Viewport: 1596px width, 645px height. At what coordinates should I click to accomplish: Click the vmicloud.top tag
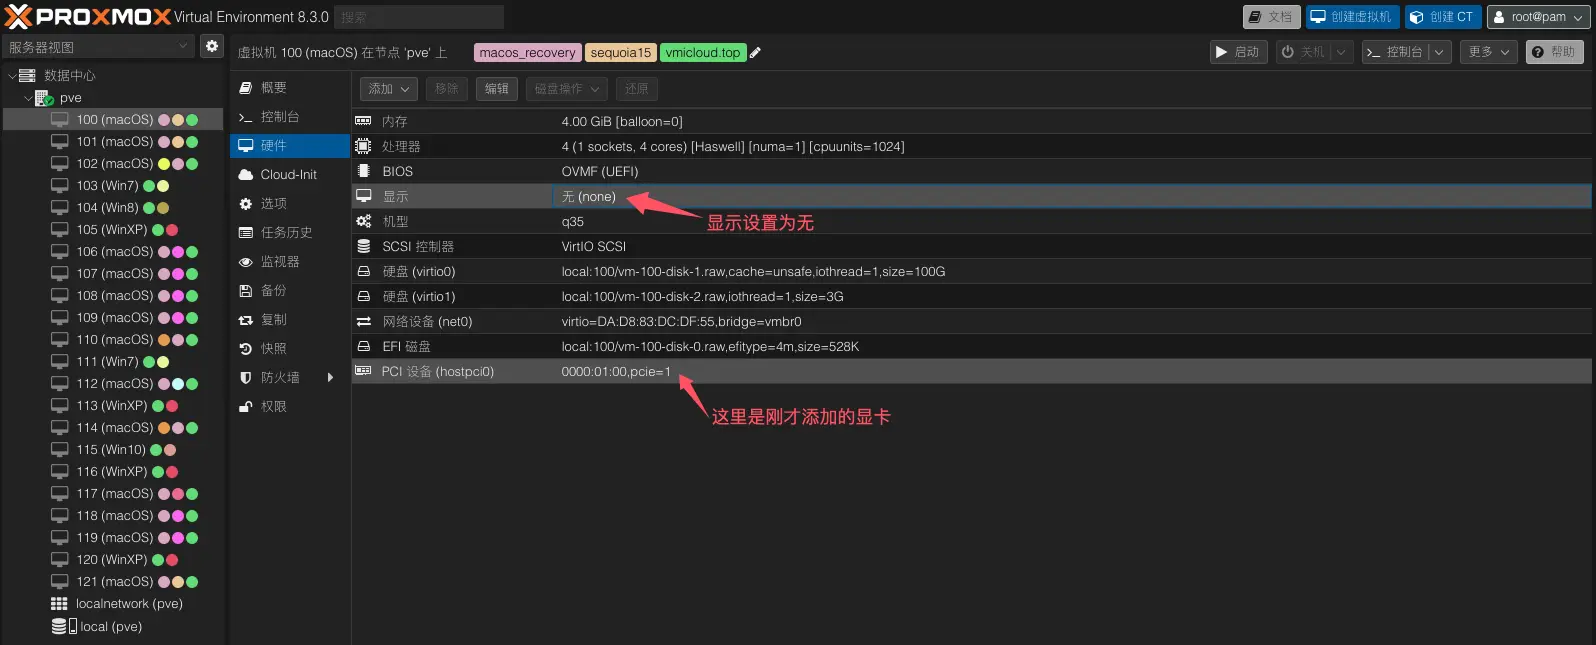point(703,53)
